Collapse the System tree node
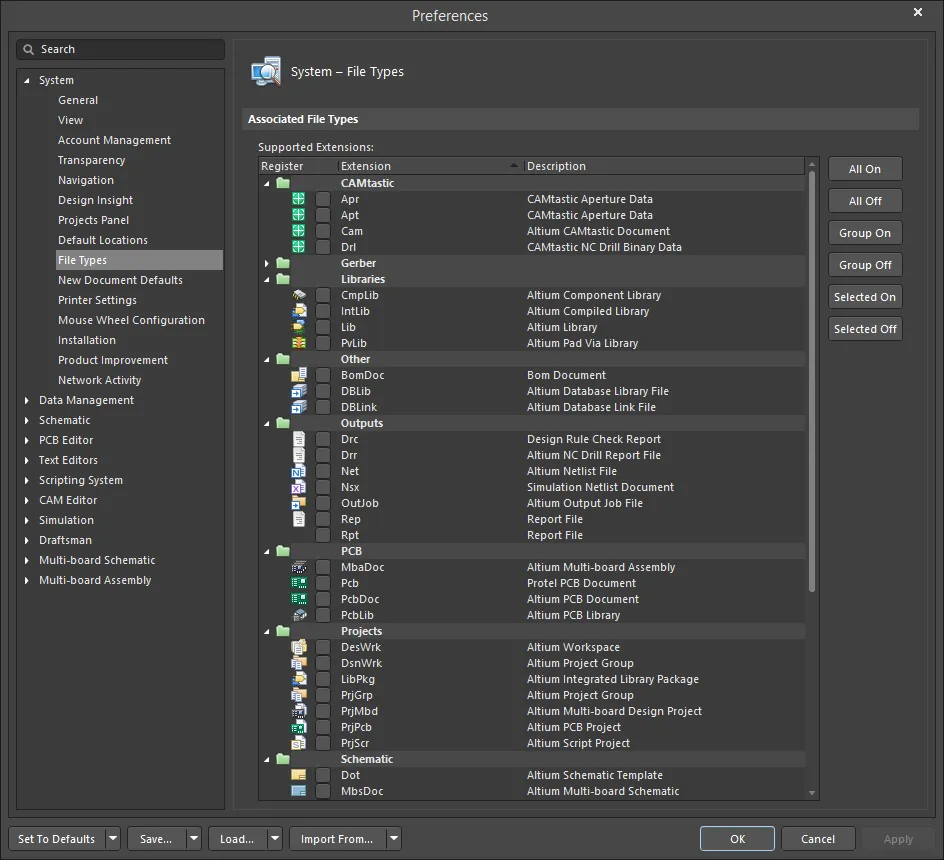This screenshot has height=860, width=944. (x=26, y=80)
